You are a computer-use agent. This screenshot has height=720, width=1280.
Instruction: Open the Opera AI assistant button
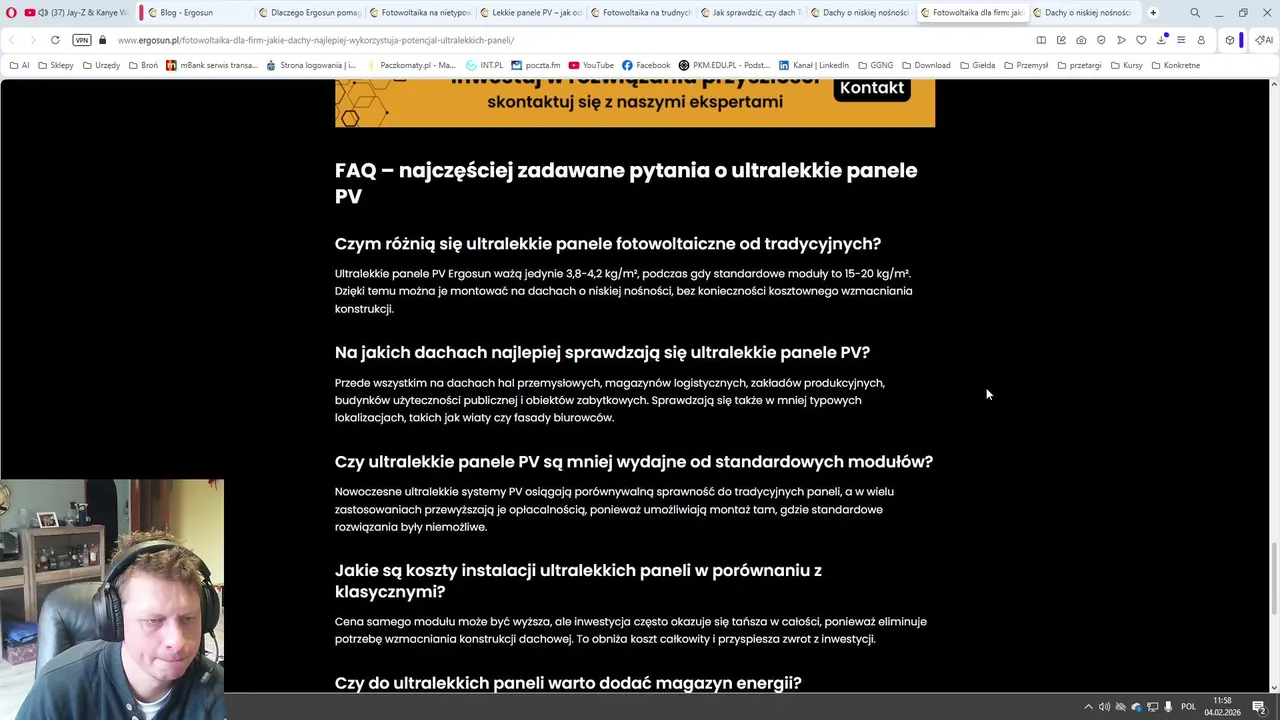(1264, 40)
